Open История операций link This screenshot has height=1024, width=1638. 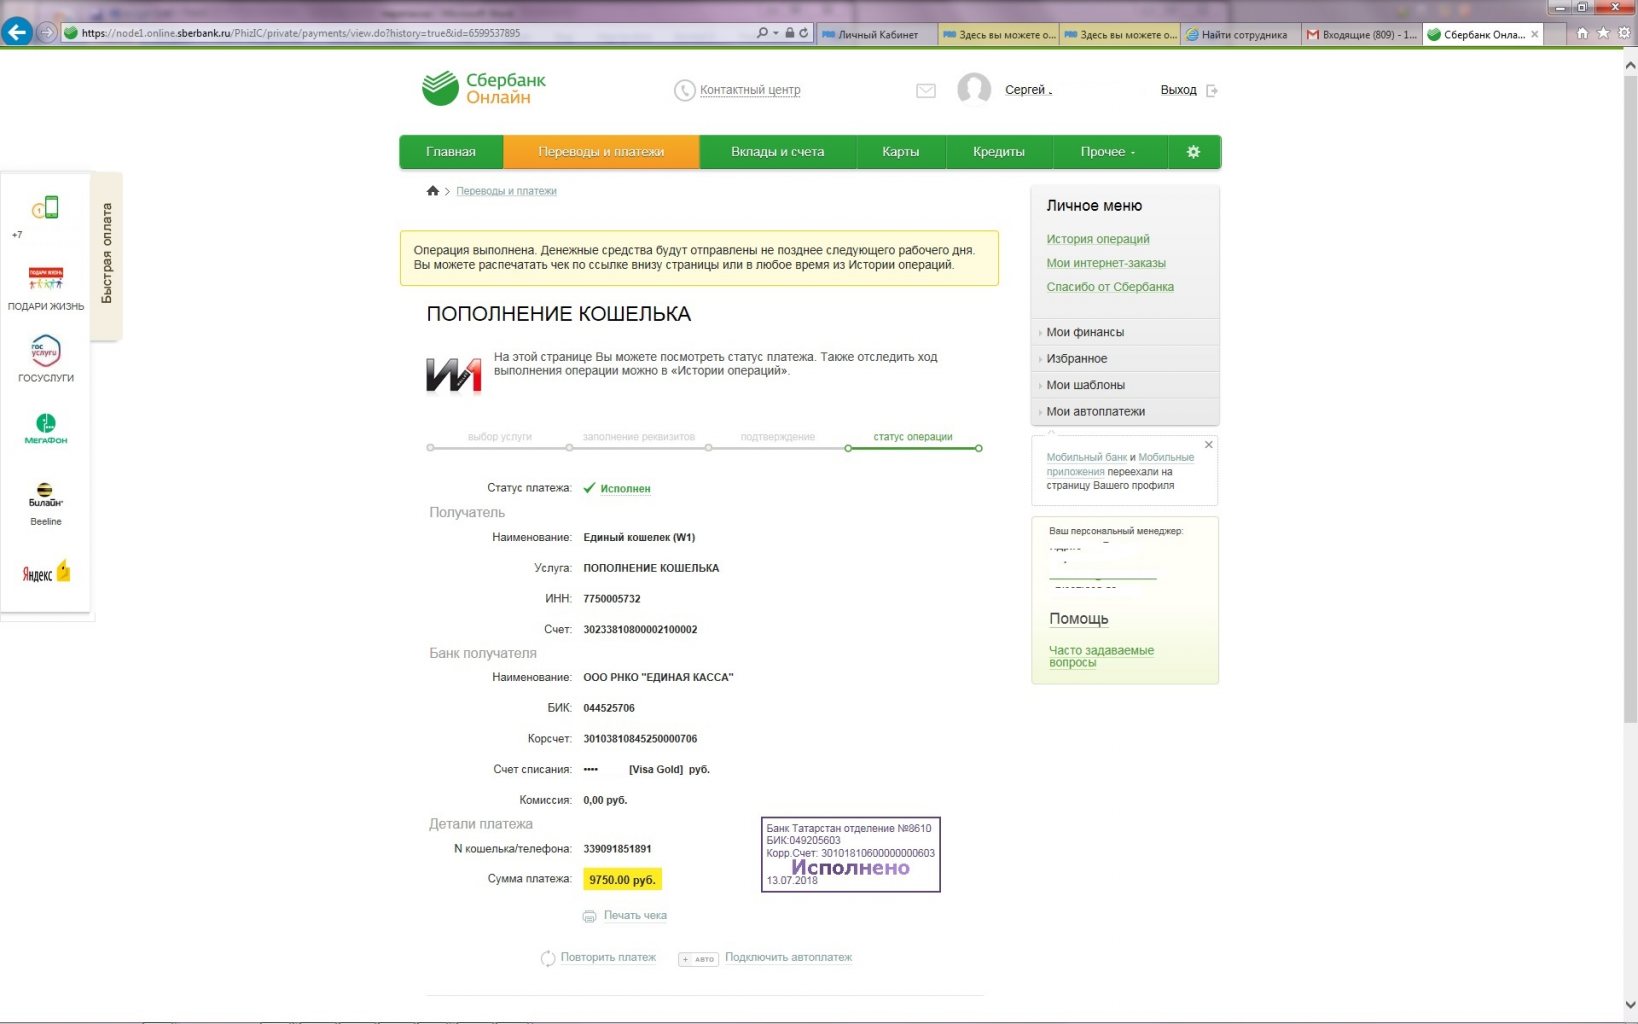point(1098,239)
